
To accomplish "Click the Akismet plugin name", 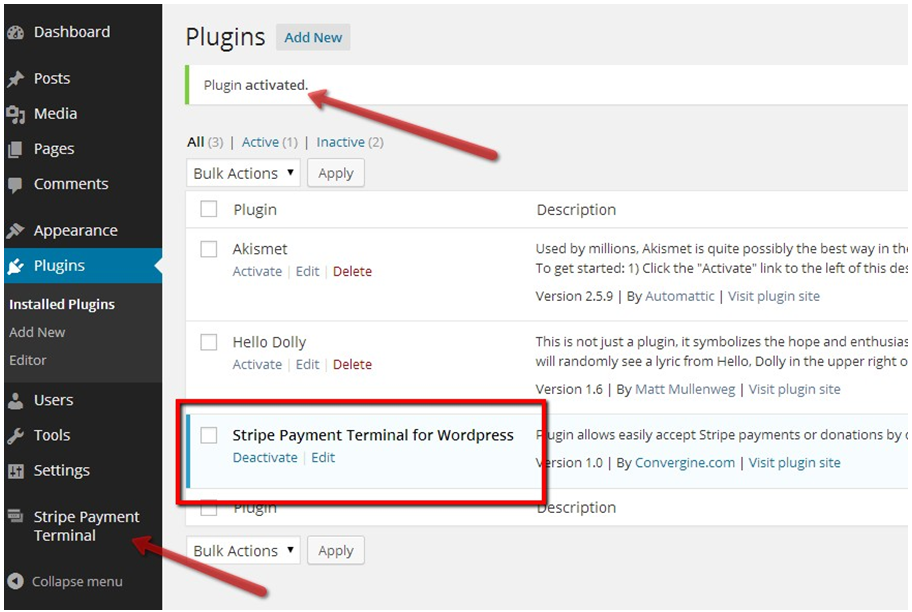I will click(260, 249).
